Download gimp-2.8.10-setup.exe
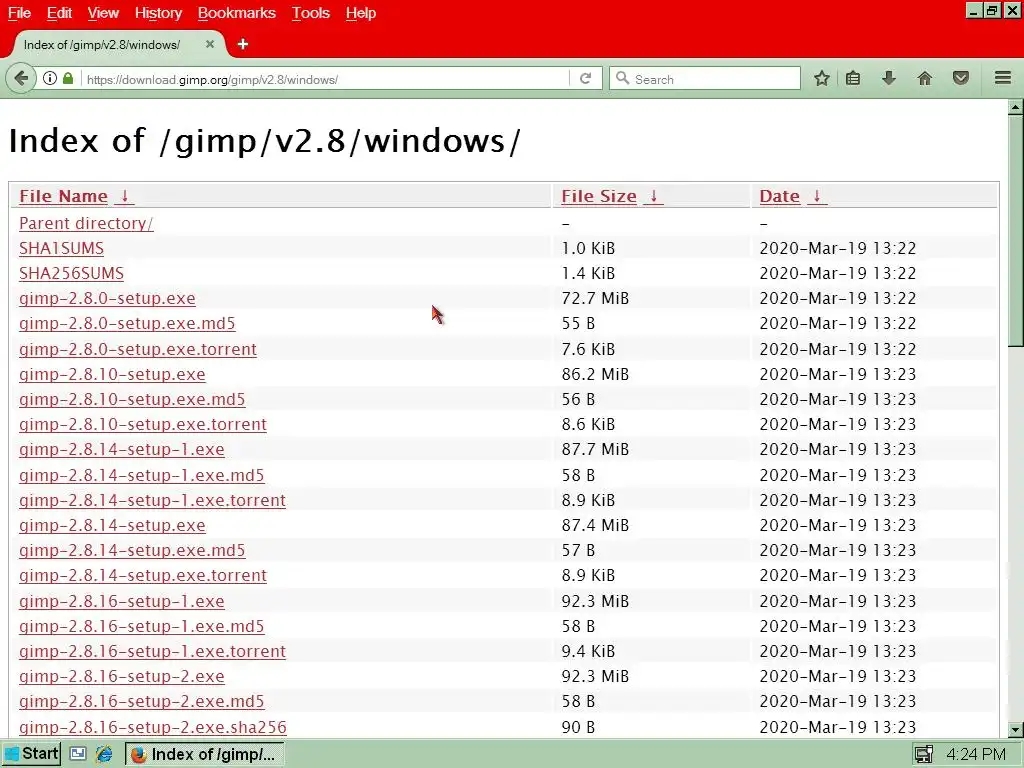Image resolution: width=1024 pixels, height=768 pixels. click(x=112, y=374)
